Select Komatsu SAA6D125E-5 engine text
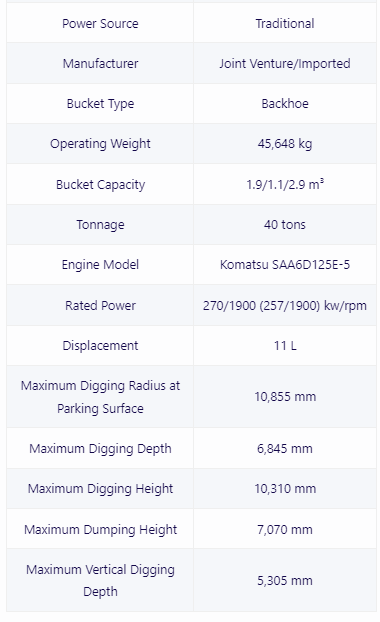This screenshot has height=622, width=380. (285, 265)
